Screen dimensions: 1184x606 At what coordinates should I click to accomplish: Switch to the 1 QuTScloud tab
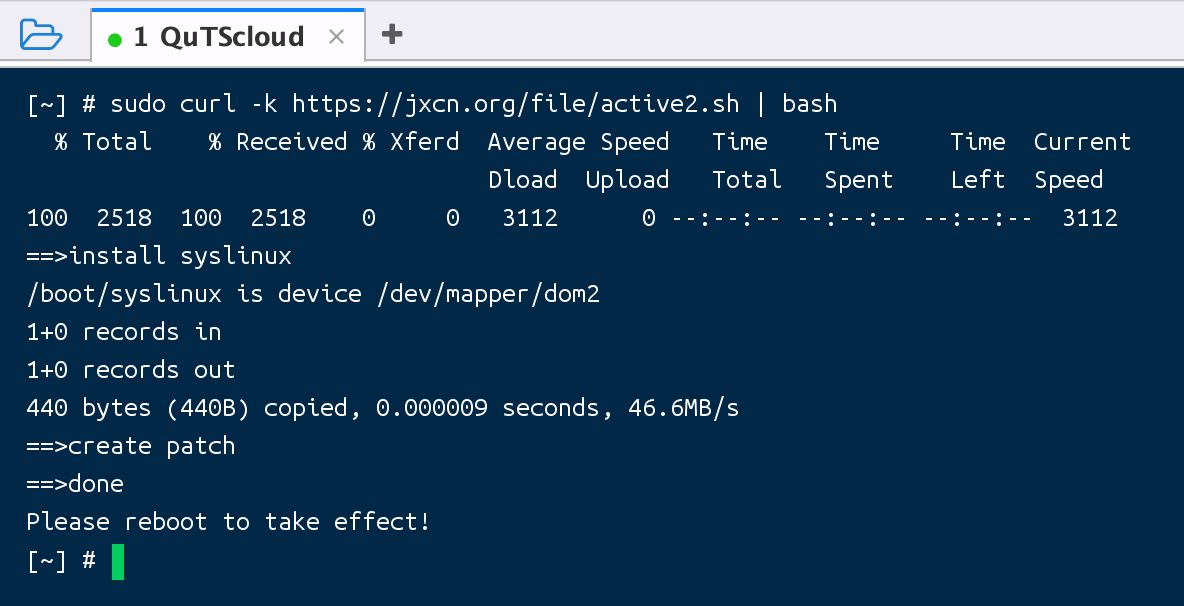pyautogui.click(x=218, y=37)
